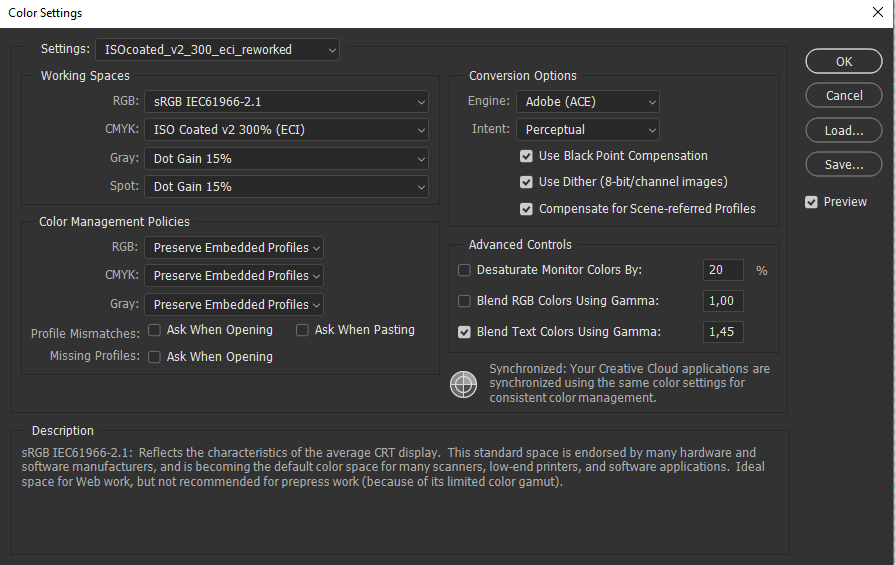Screen dimensions: 895x565
Task: Open conversion Engine dropdown
Action: pyautogui.click(x=588, y=102)
